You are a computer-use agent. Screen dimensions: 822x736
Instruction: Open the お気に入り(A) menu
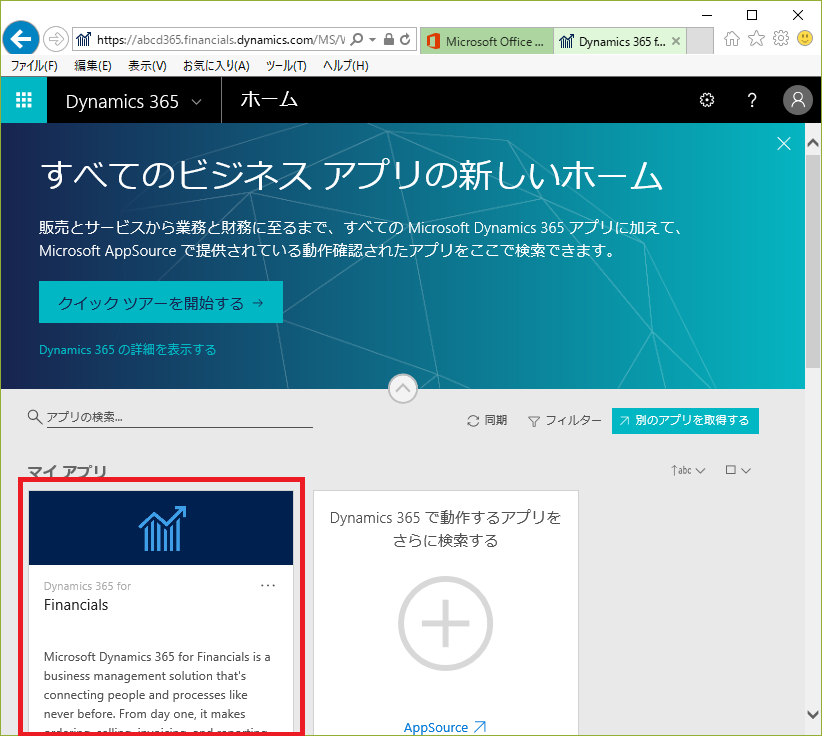click(216, 66)
